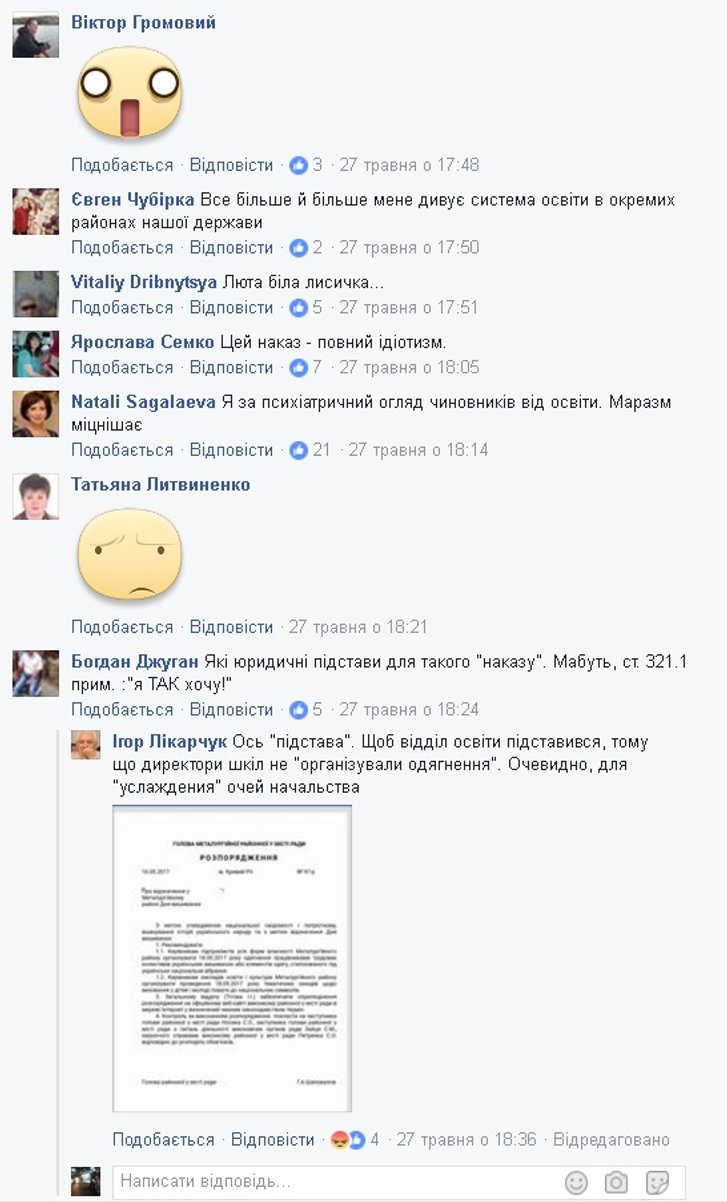The image size is (727, 1202).
Task: Reply to Vitaliy Dribnytsya's comment
Action: [x=231, y=307]
